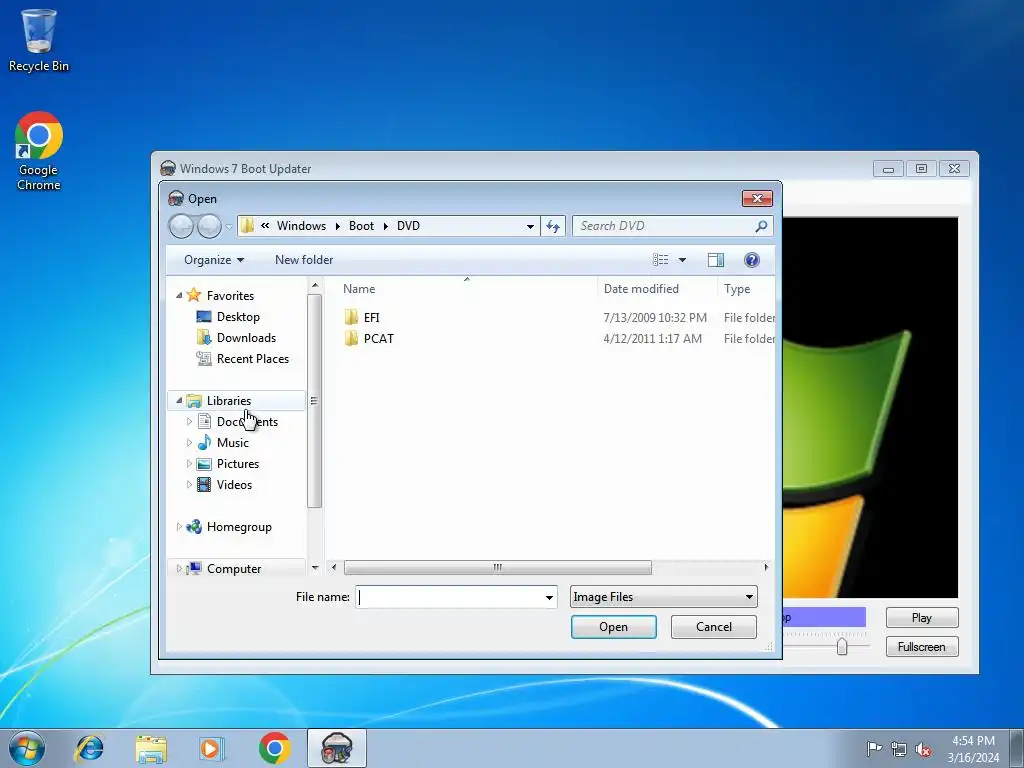Expand the Music library node
The height and width of the screenshot is (768, 1024).
click(189, 443)
